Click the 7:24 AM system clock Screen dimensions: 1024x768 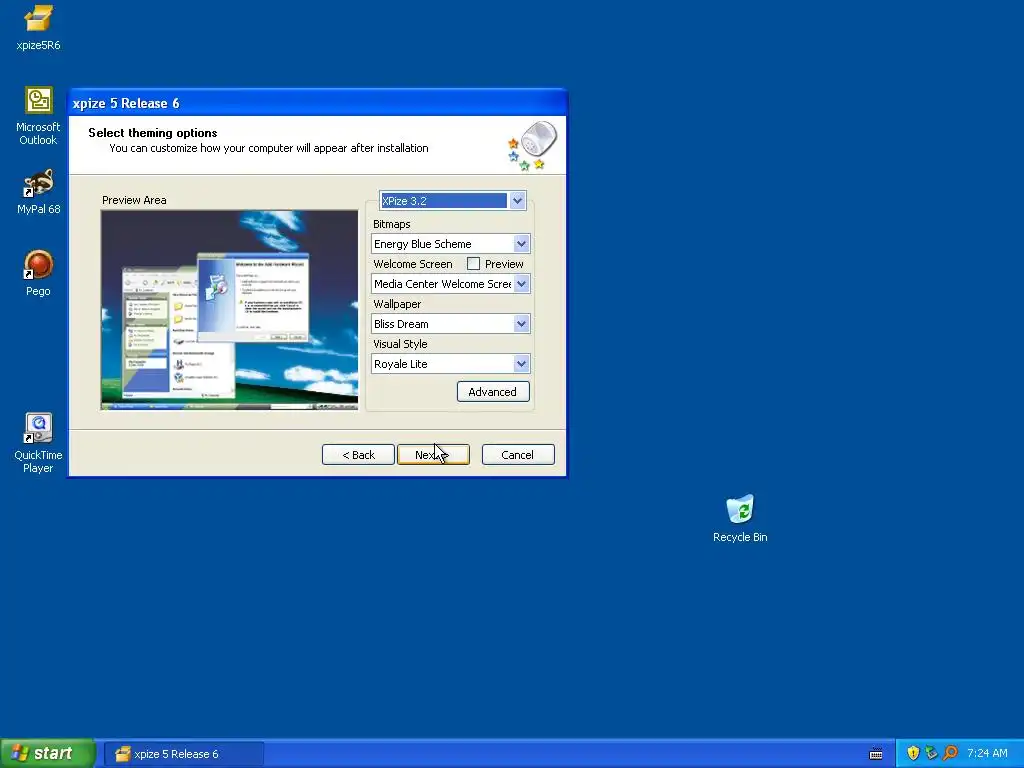click(987, 753)
